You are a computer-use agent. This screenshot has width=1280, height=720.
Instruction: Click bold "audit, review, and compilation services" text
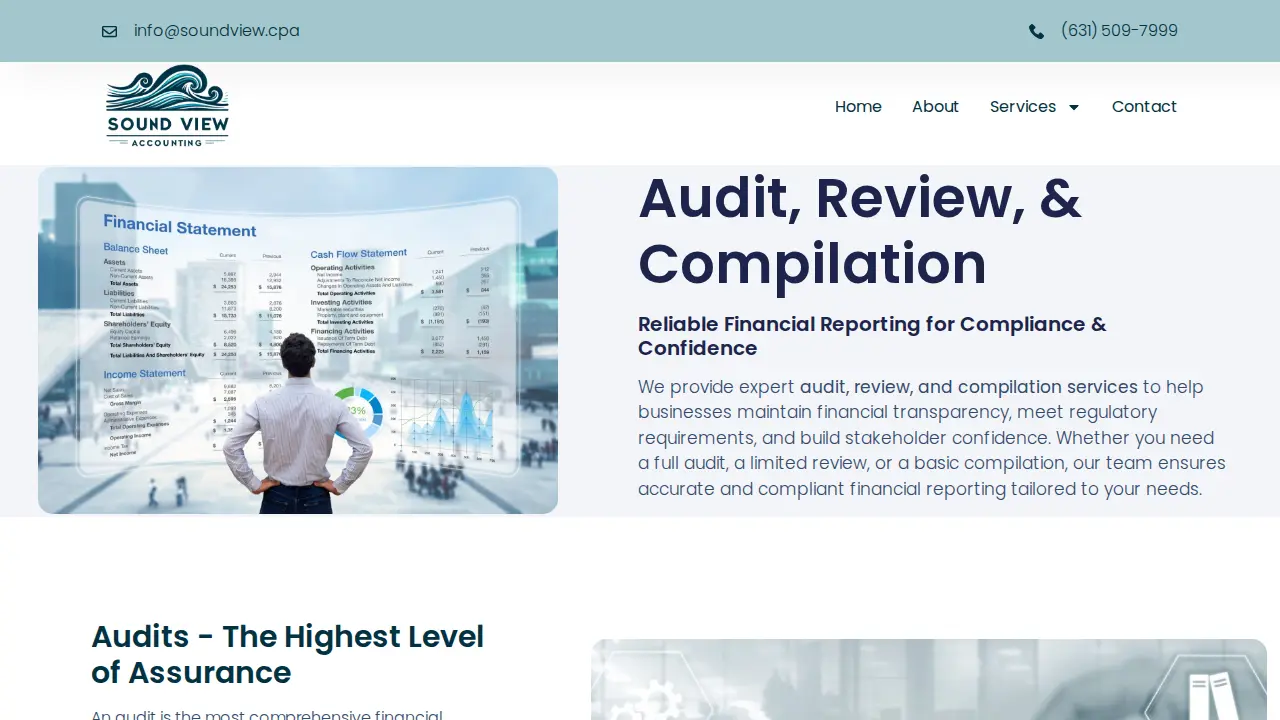click(969, 387)
